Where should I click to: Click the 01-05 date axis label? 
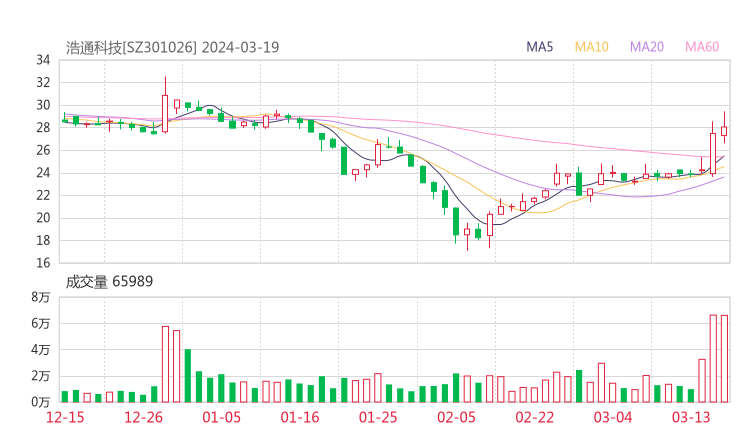click(x=221, y=417)
